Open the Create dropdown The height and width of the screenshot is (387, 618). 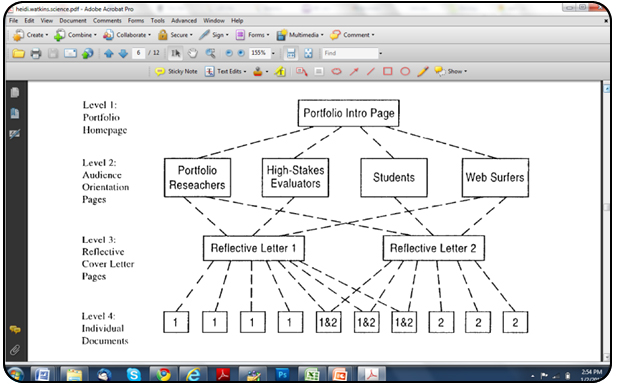click(x=30, y=35)
